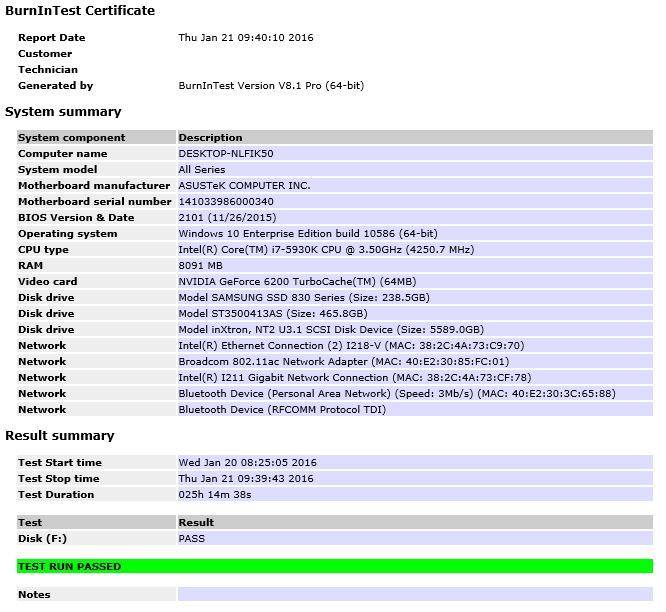The width and height of the screenshot is (666, 612).
Task: Click the 'Test Duration' row label
Action: point(56,495)
